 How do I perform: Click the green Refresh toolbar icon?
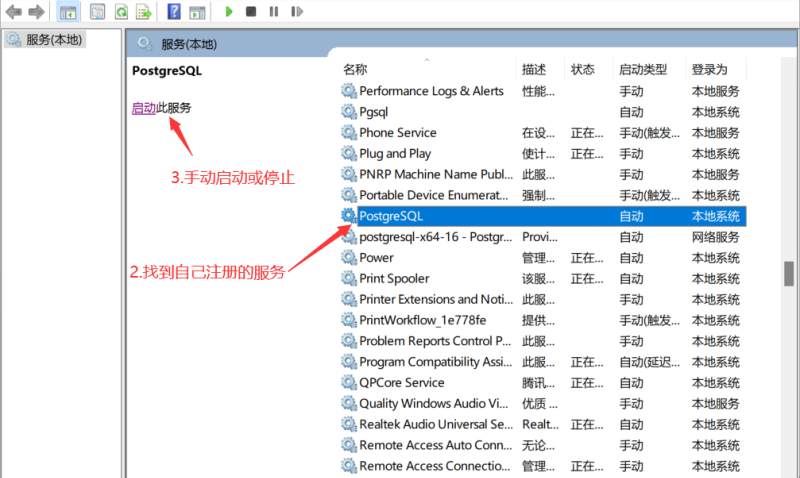pyautogui.click(x=121, y=11)
